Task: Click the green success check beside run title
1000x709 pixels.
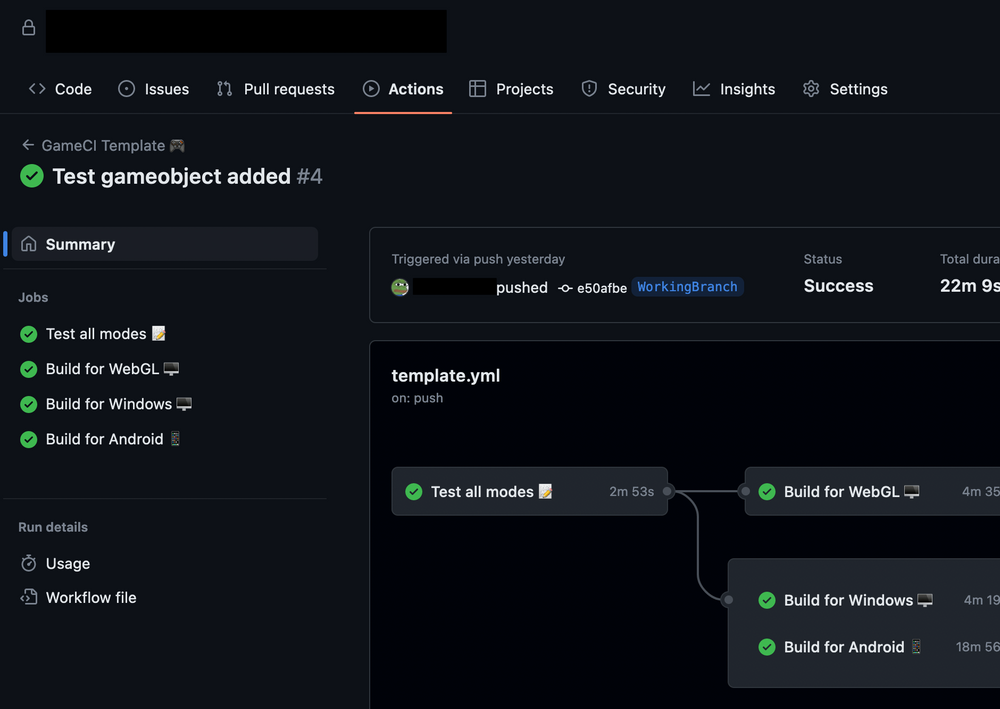Action: 32,176
